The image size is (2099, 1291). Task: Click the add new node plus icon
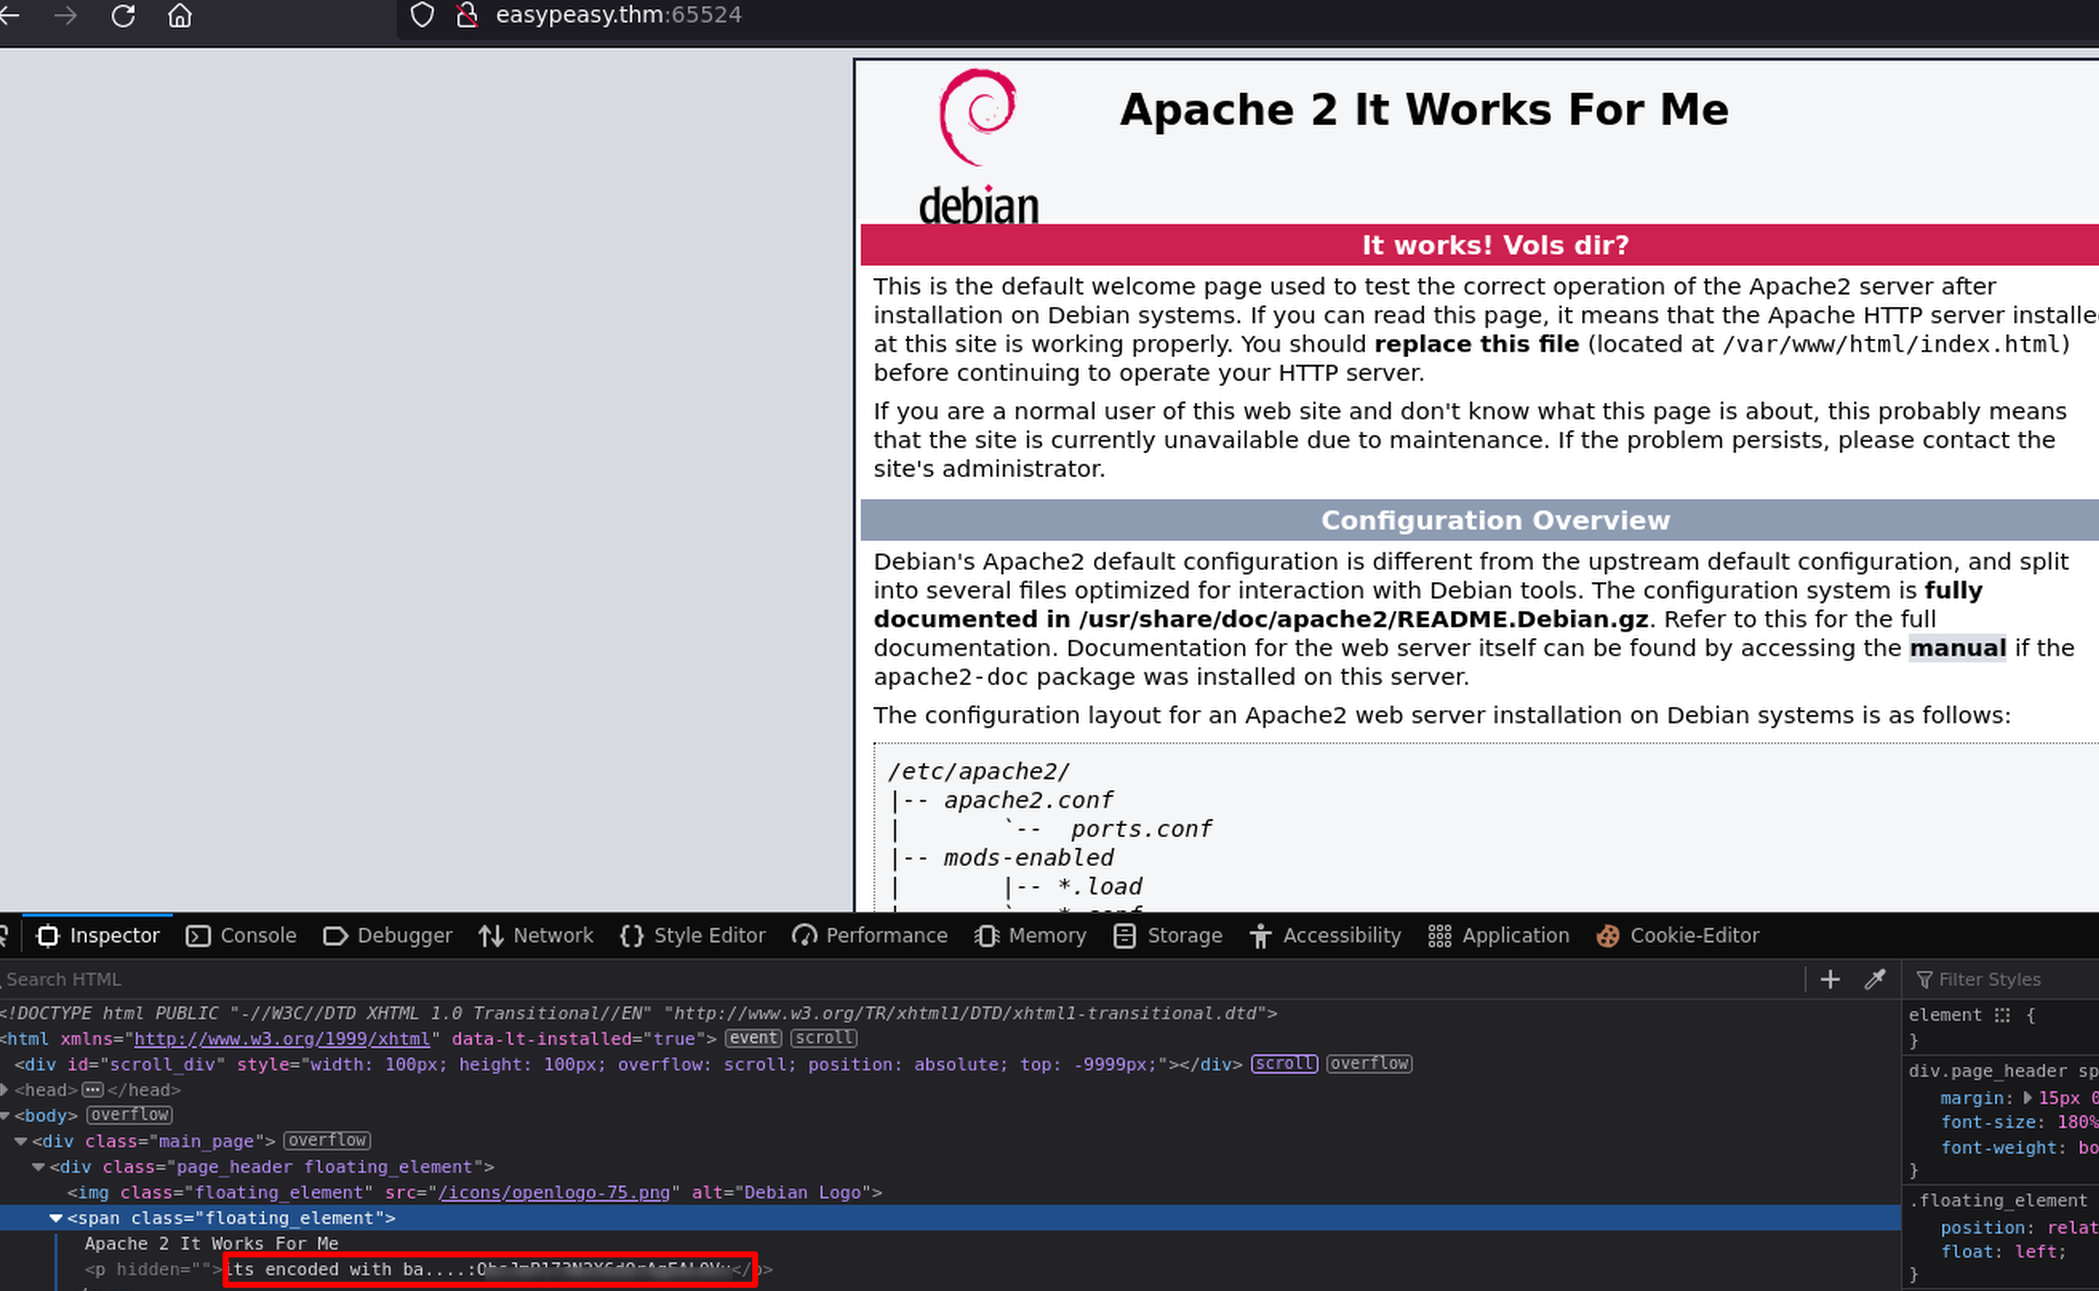tap(1830, 980)
